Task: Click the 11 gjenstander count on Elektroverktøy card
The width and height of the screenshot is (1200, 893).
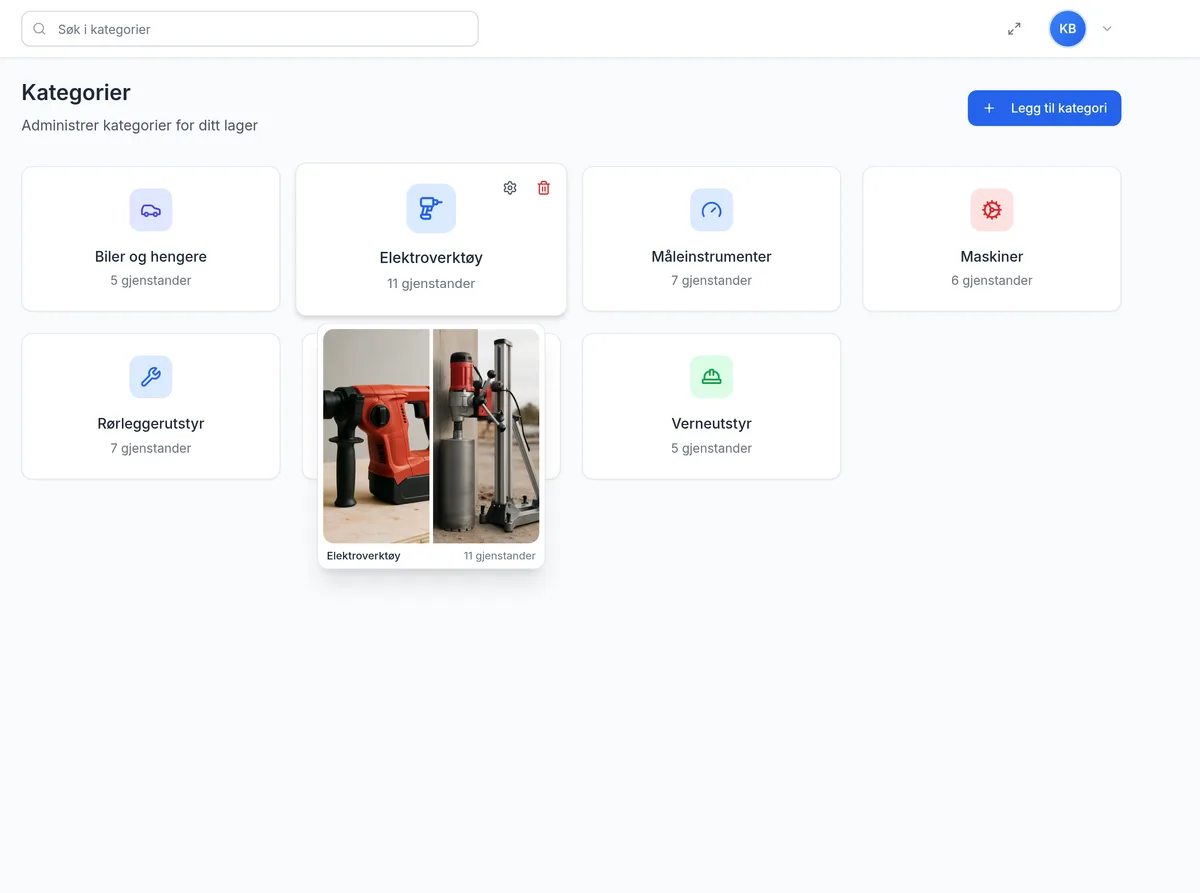Action: pos(431,284)
